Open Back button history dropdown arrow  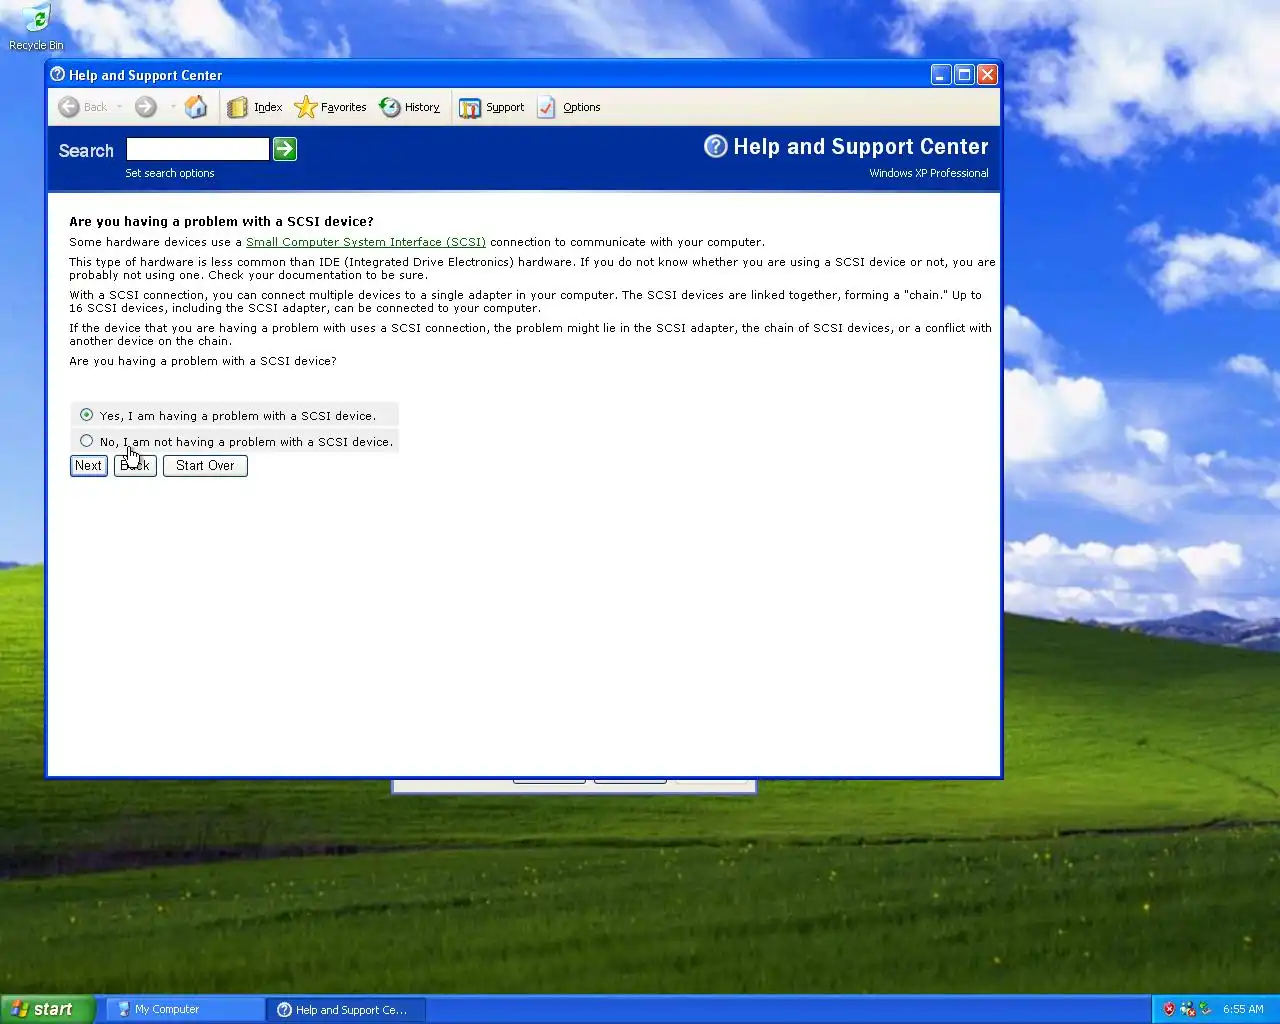(x=119, y=107)
